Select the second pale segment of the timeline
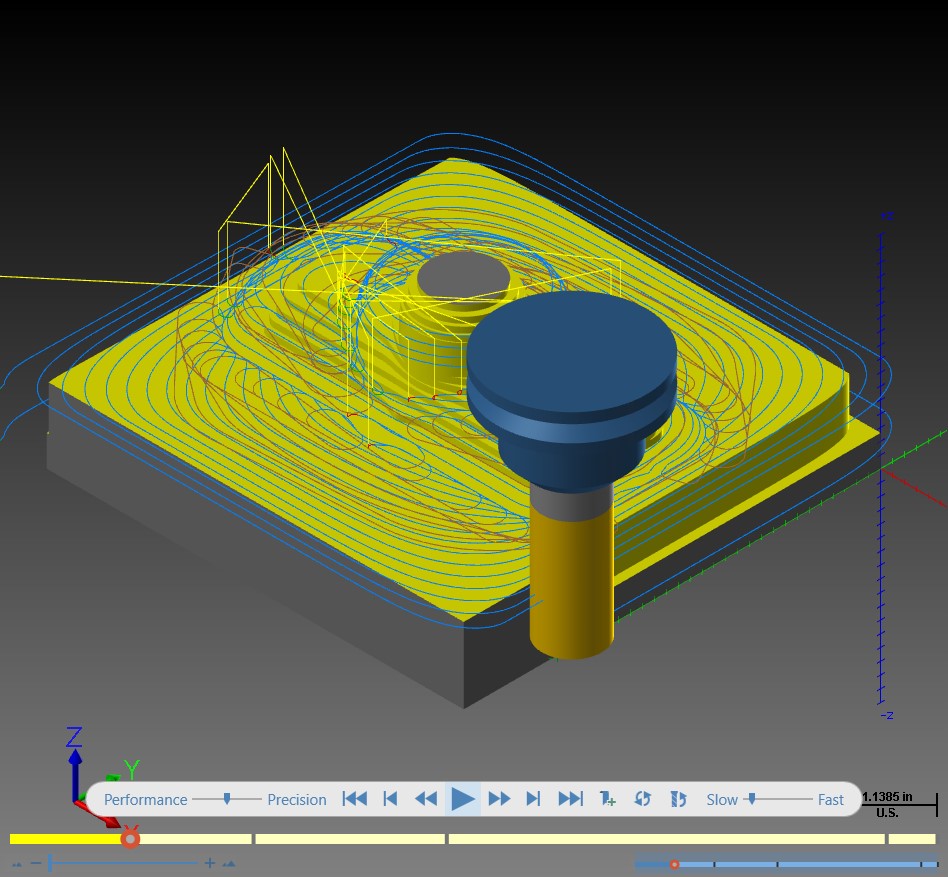 (x=350, y=839)
